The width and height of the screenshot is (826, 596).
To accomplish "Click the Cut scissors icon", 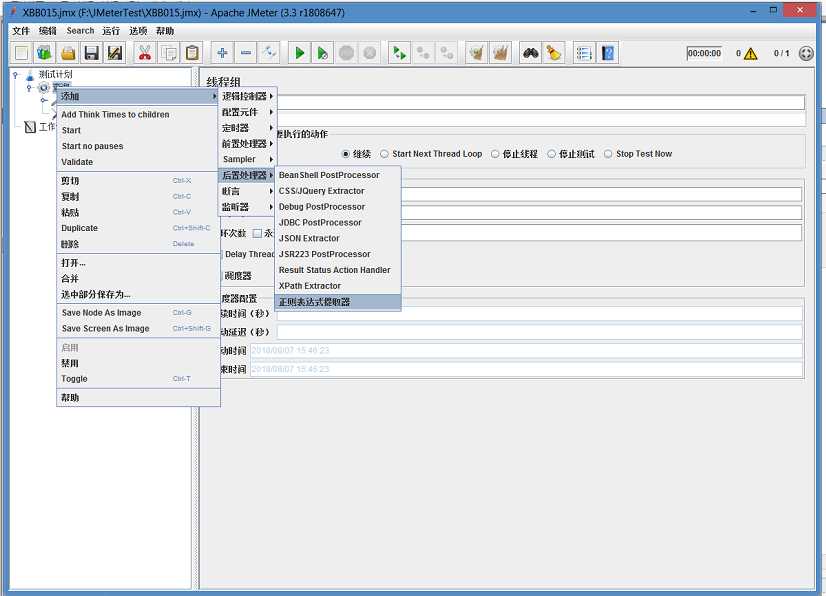I will [x=145, y=53].
